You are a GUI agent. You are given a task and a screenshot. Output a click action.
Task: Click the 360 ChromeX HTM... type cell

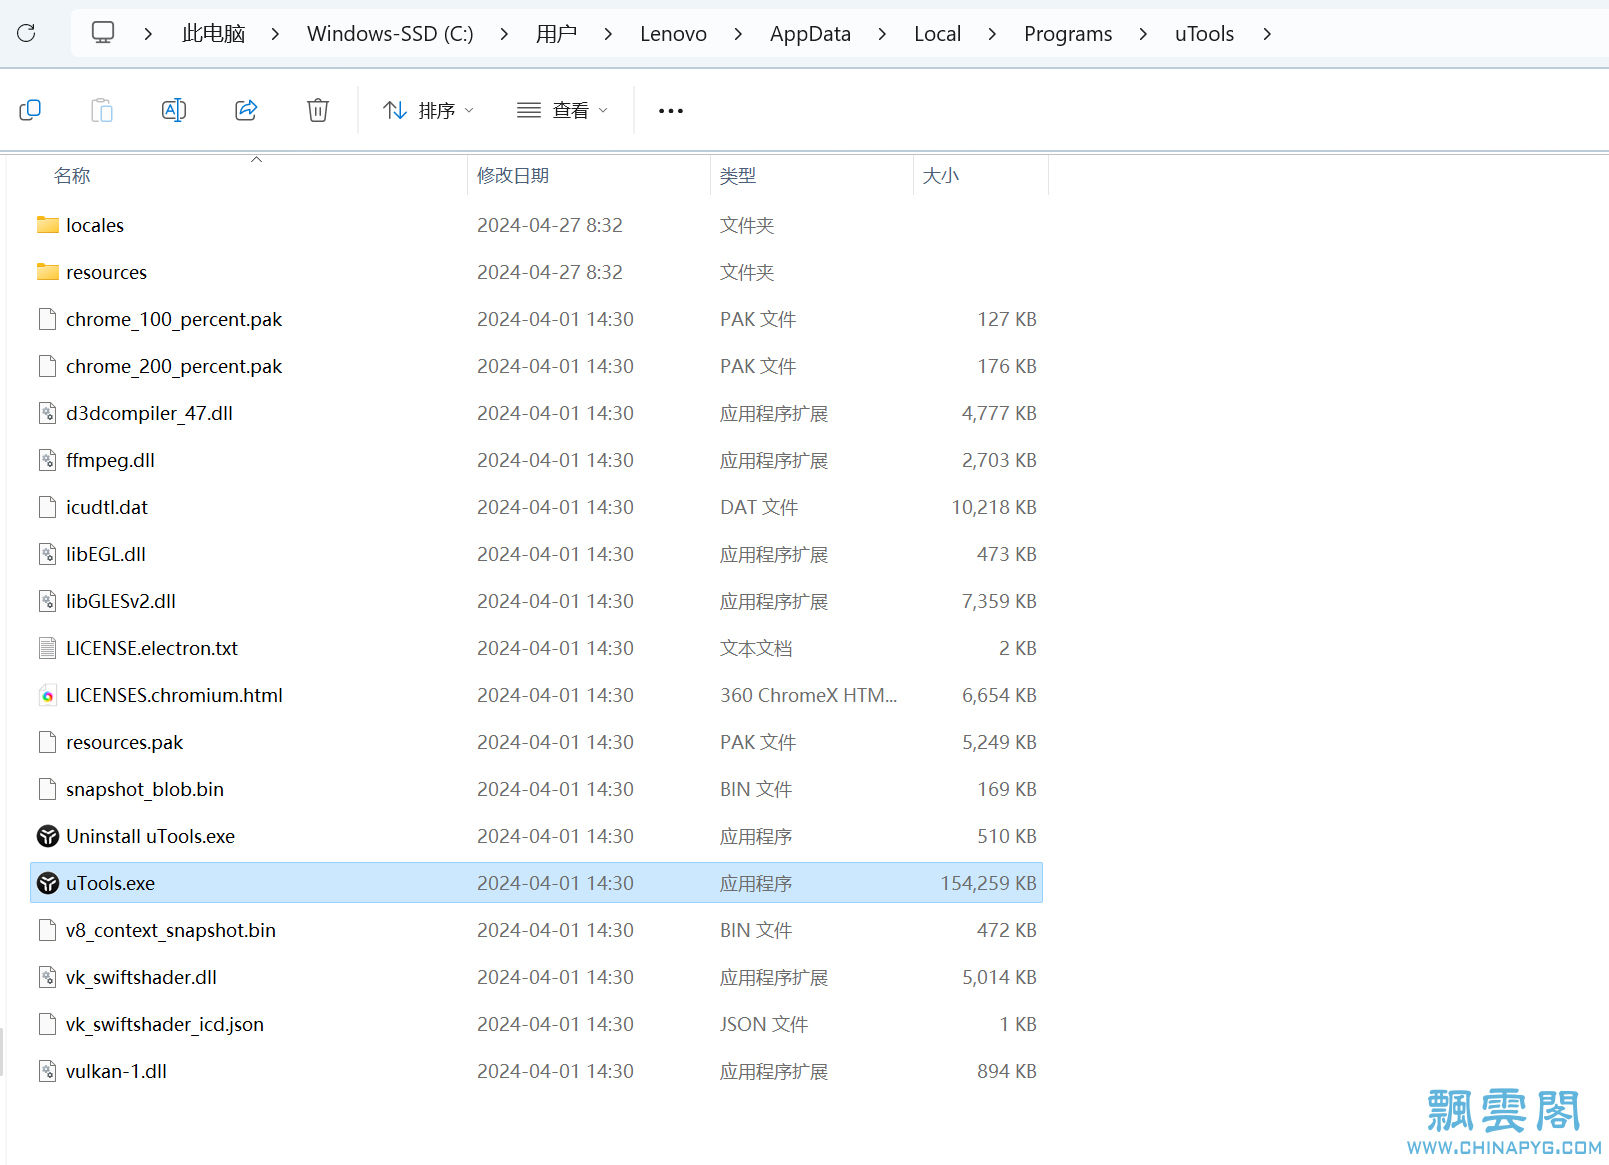809,695
